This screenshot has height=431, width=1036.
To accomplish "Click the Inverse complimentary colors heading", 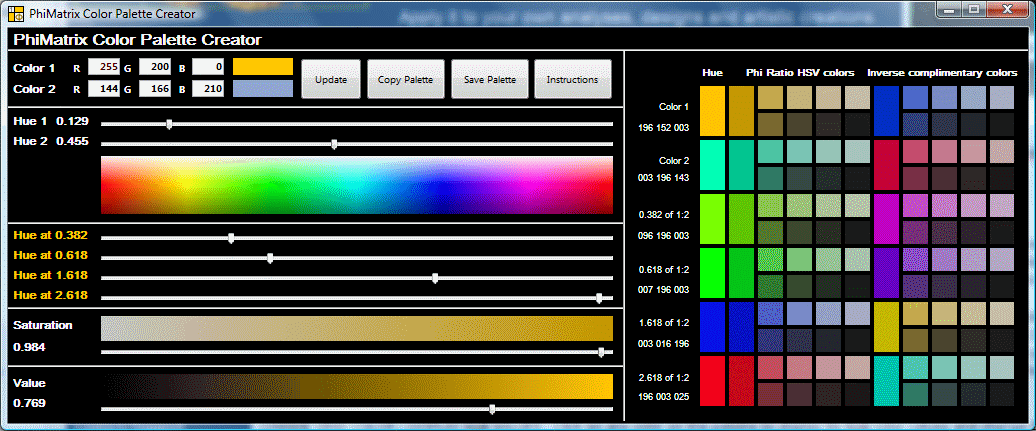I will point(942,72).
